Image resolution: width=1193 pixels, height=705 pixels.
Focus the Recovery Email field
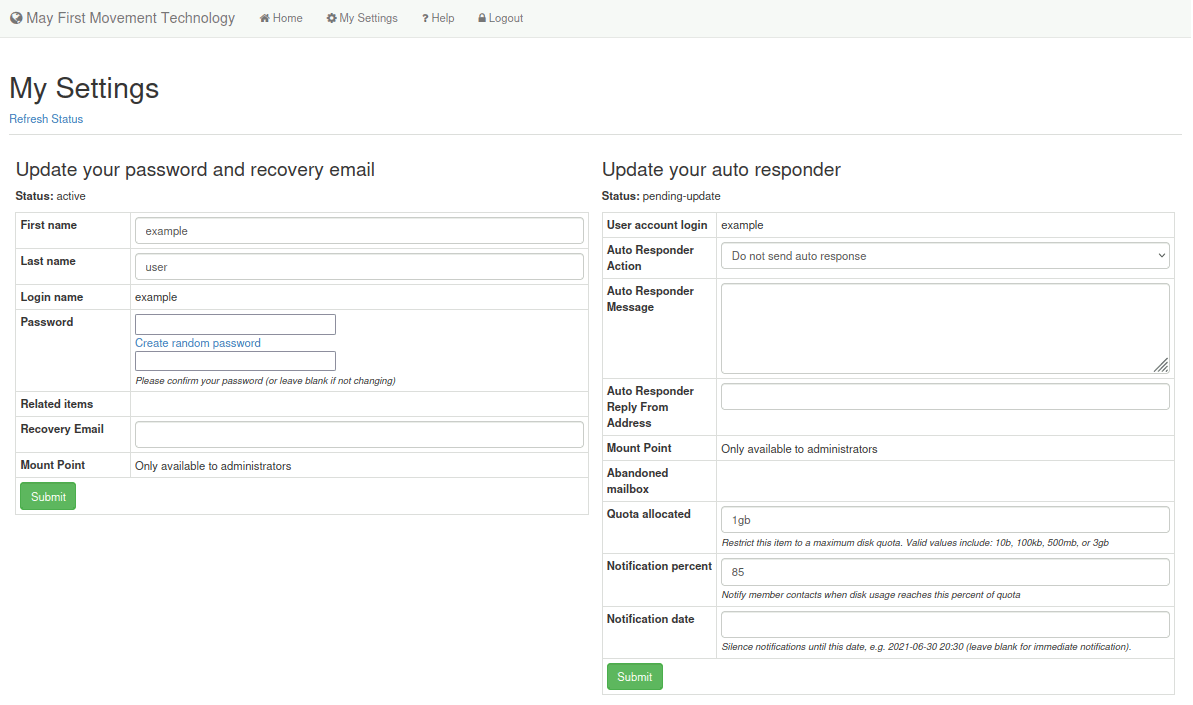(x=359, y=434)
